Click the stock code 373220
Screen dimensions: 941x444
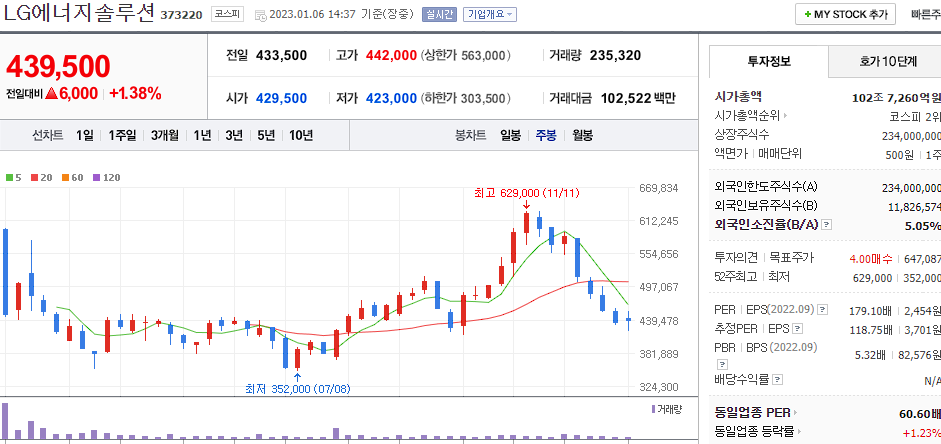pyautogui.click(x=181, y=15)
